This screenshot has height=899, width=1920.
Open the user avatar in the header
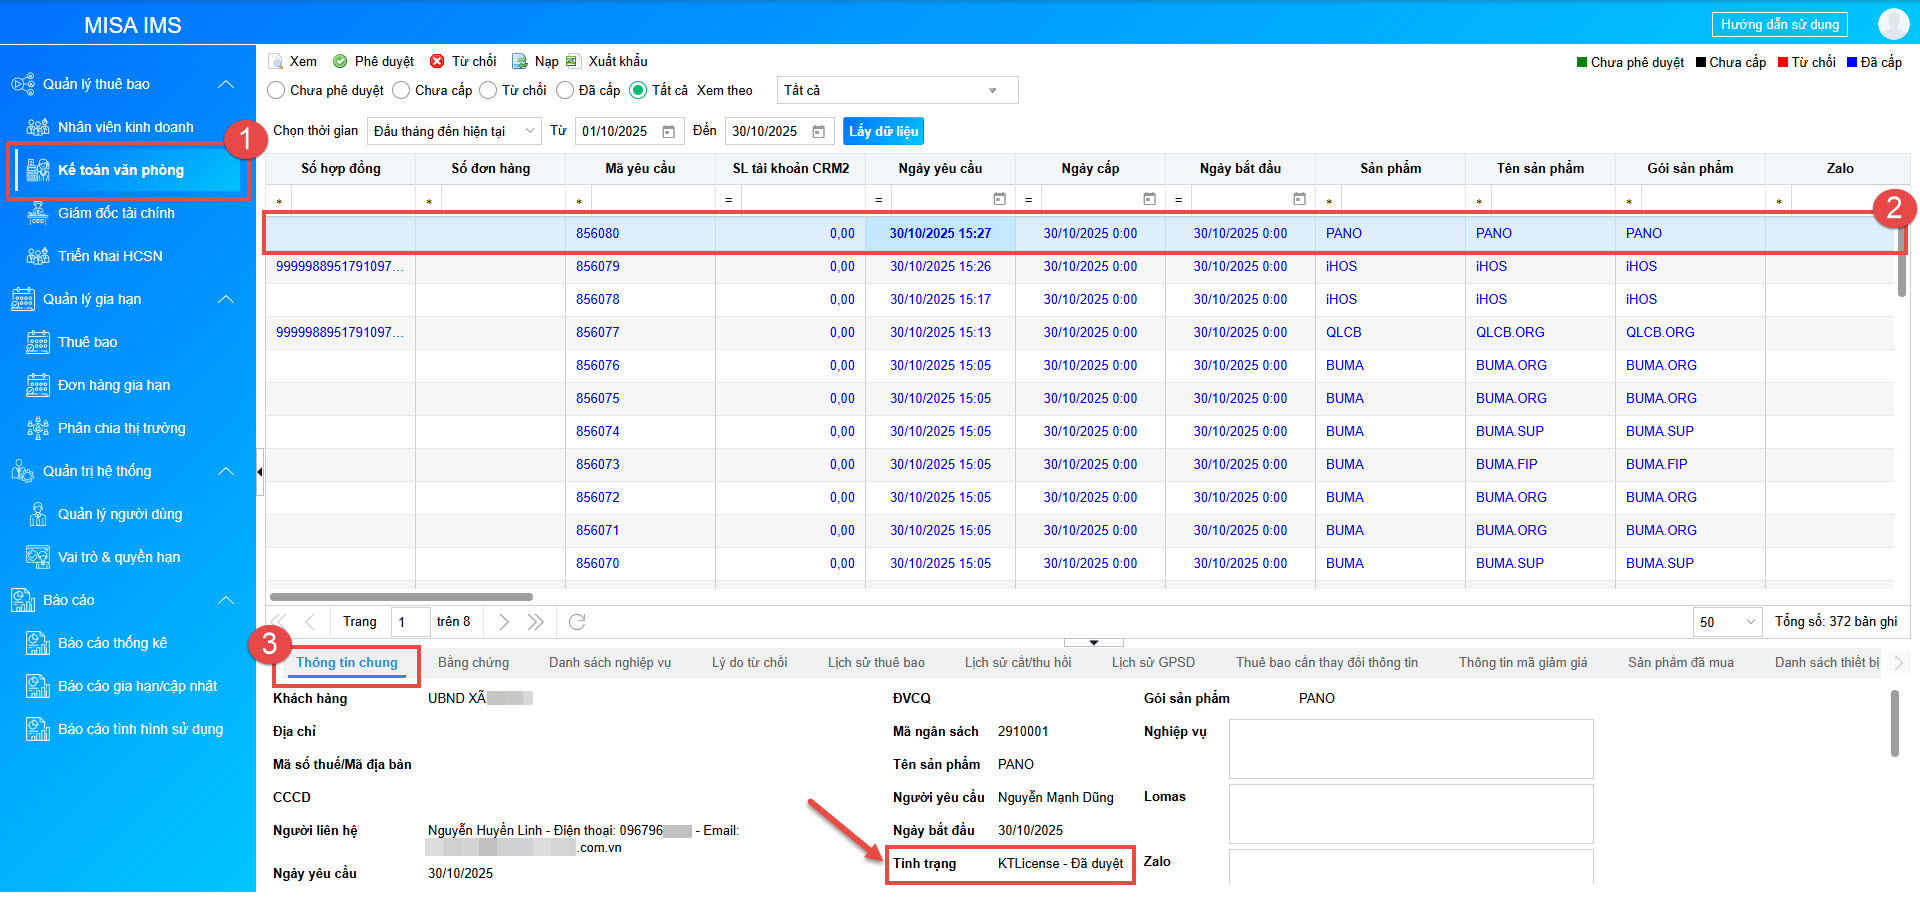[1893, 24]
